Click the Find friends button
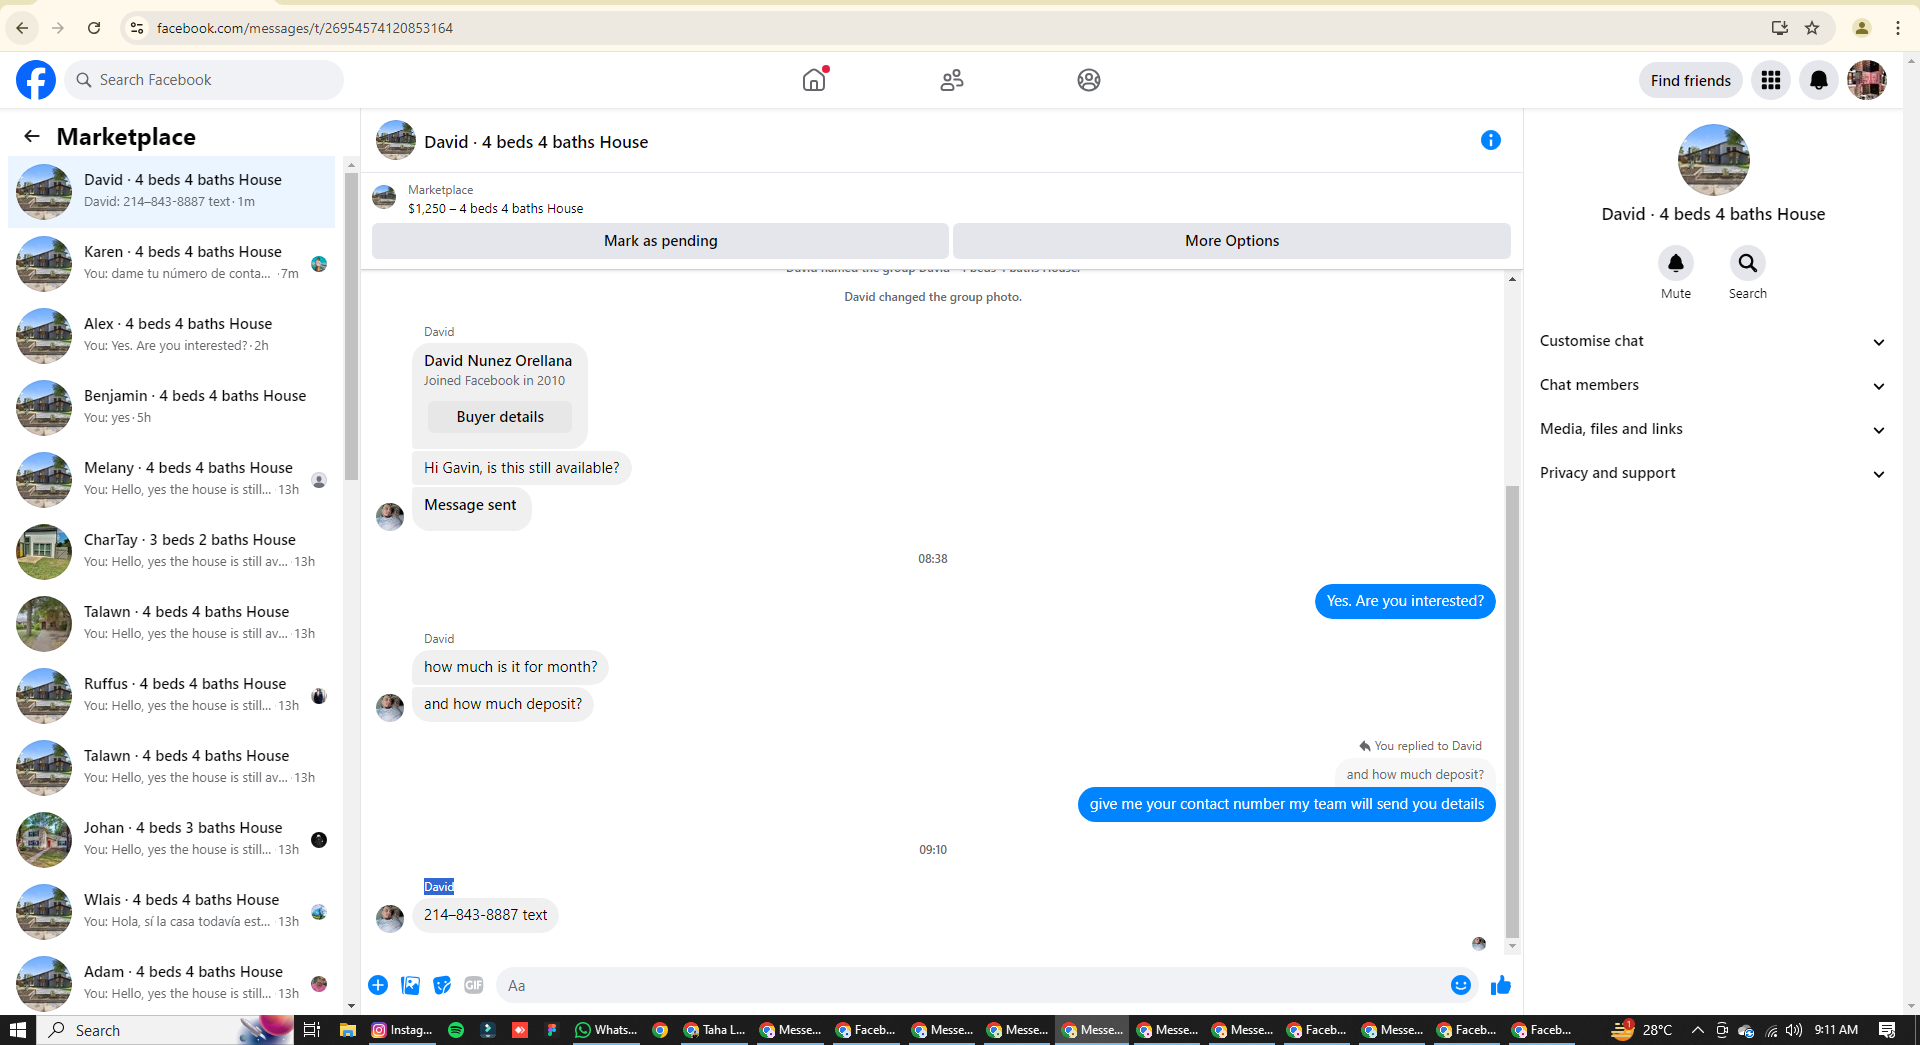The width and height of the screenshot is (1920, 1045). [1690, 80]
